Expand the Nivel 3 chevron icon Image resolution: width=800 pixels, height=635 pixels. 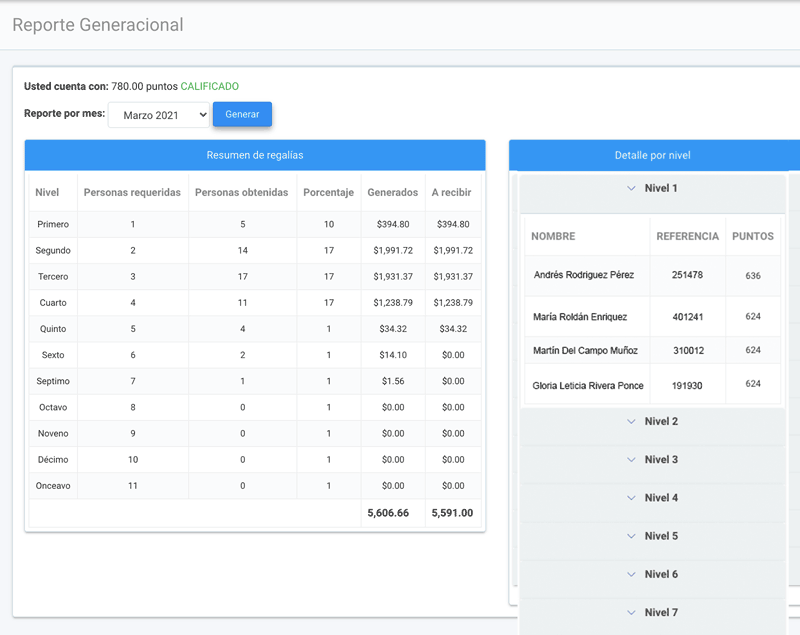(631, 460)
